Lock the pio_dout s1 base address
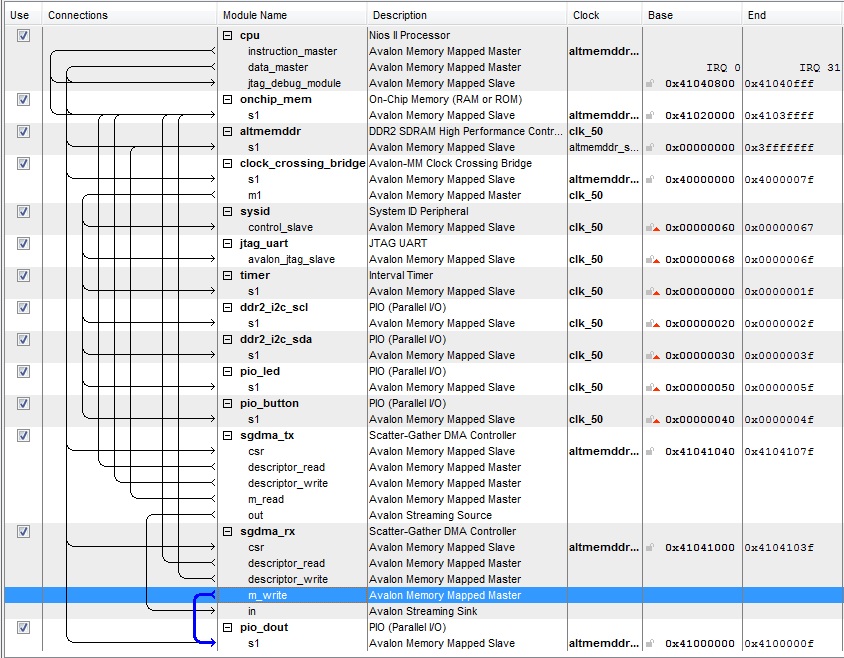The height and width of the screenshot is (658, 844). (651, 644)
